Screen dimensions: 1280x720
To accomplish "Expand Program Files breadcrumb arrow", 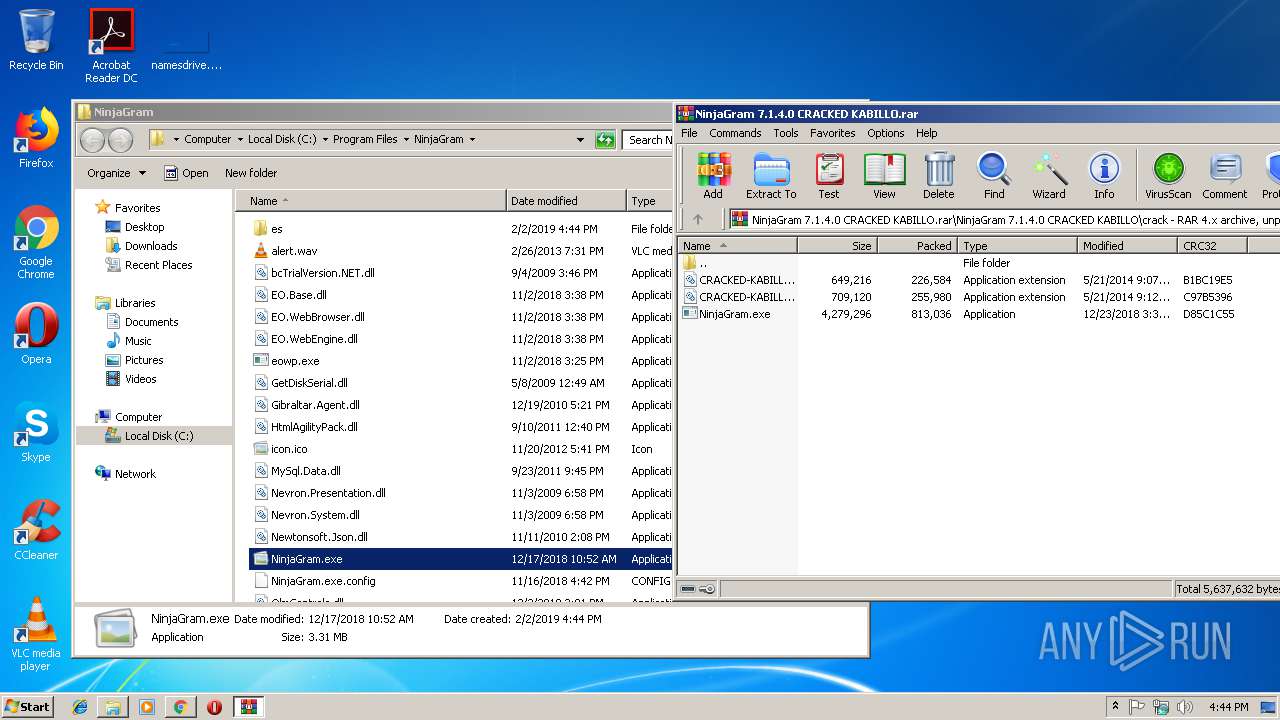I will click(x=406, y=140).
